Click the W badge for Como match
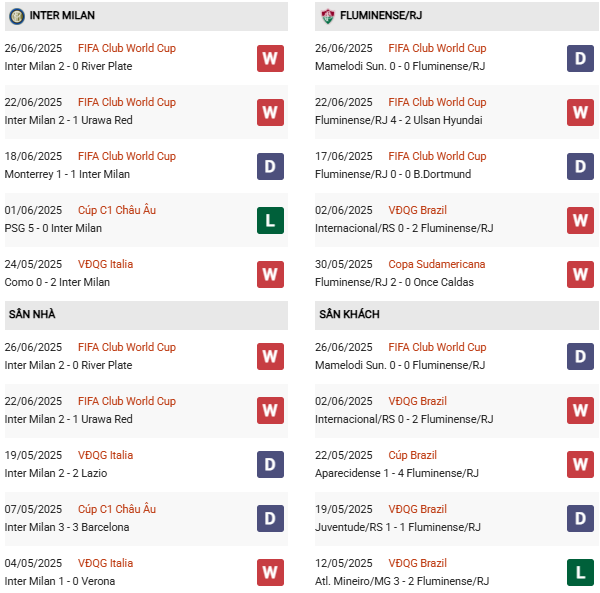Viewport: 600px width, 593px height. pyautogui.click(x=270, y=273)
